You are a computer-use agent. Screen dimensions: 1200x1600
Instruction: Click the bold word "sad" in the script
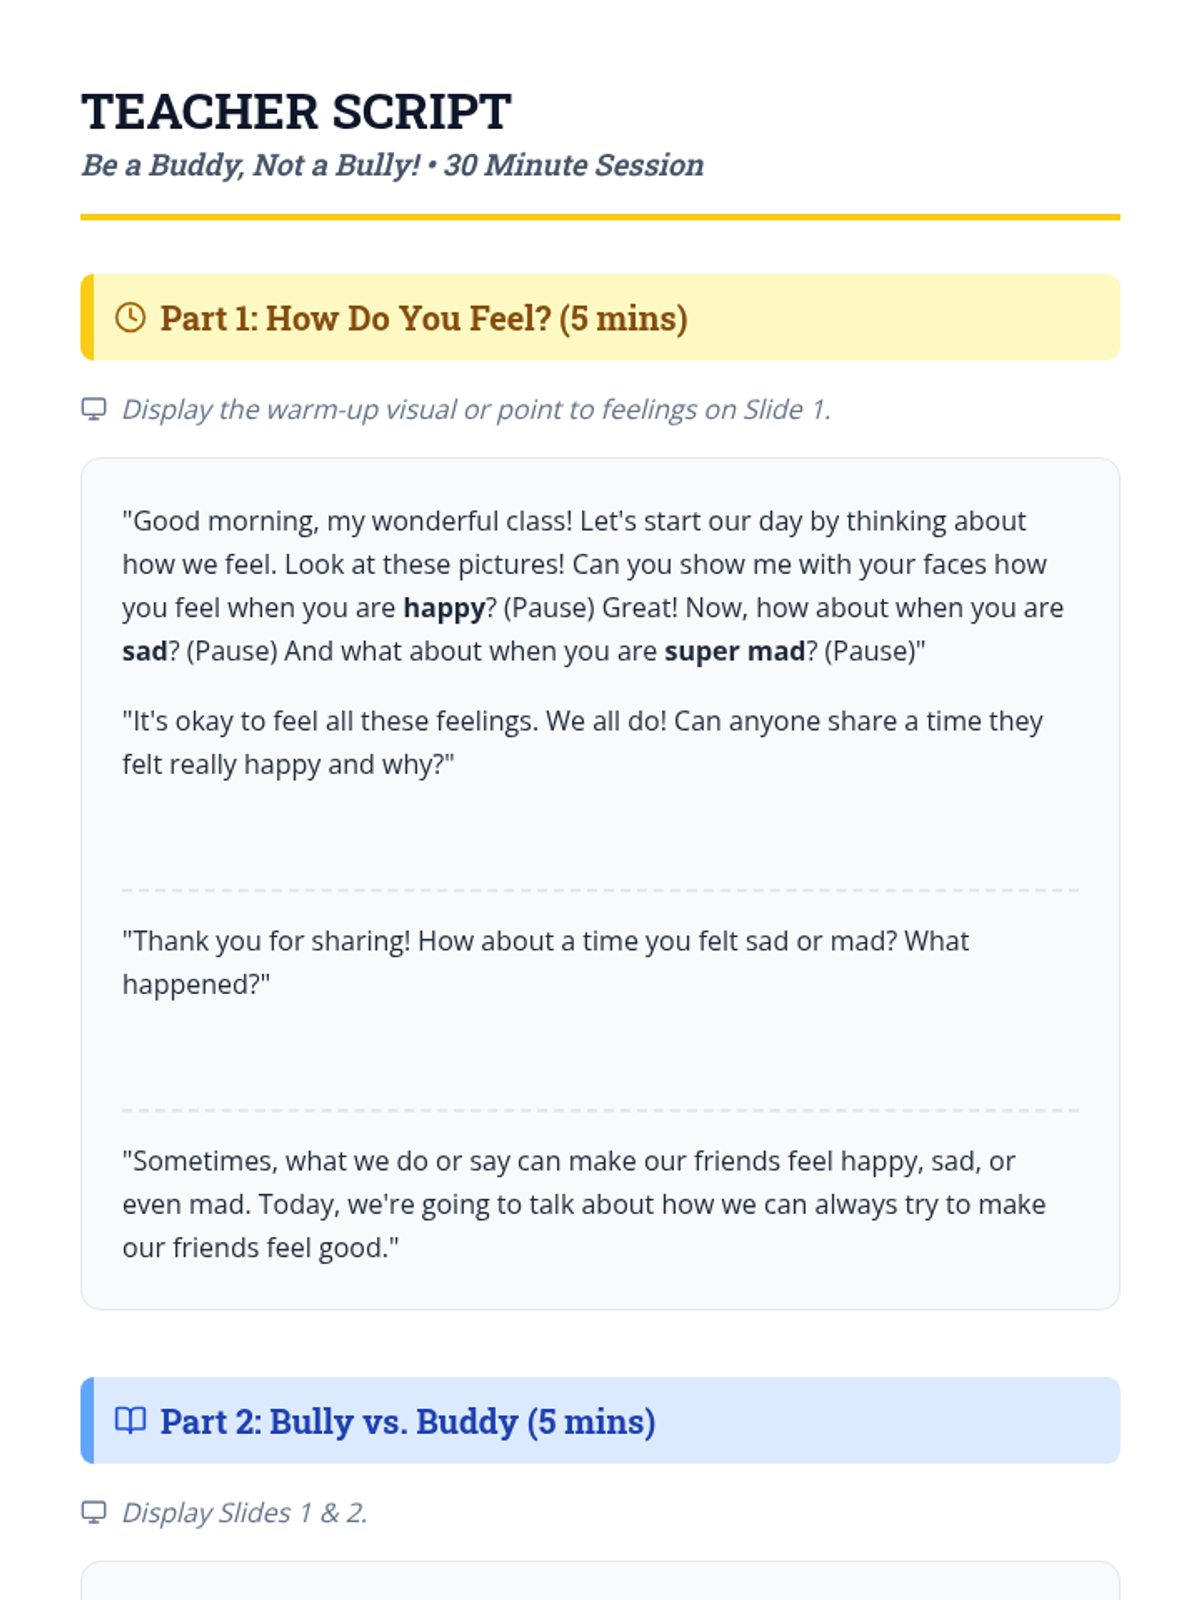pos(144,651)
